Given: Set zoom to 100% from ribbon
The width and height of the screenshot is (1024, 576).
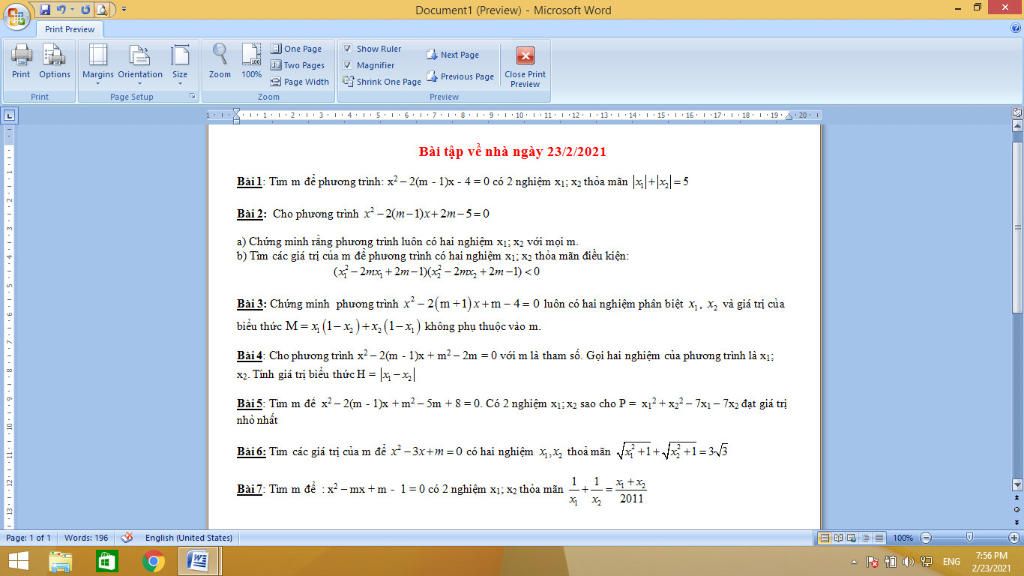Looking at the screenshot, I should click(x=251, y=61).
